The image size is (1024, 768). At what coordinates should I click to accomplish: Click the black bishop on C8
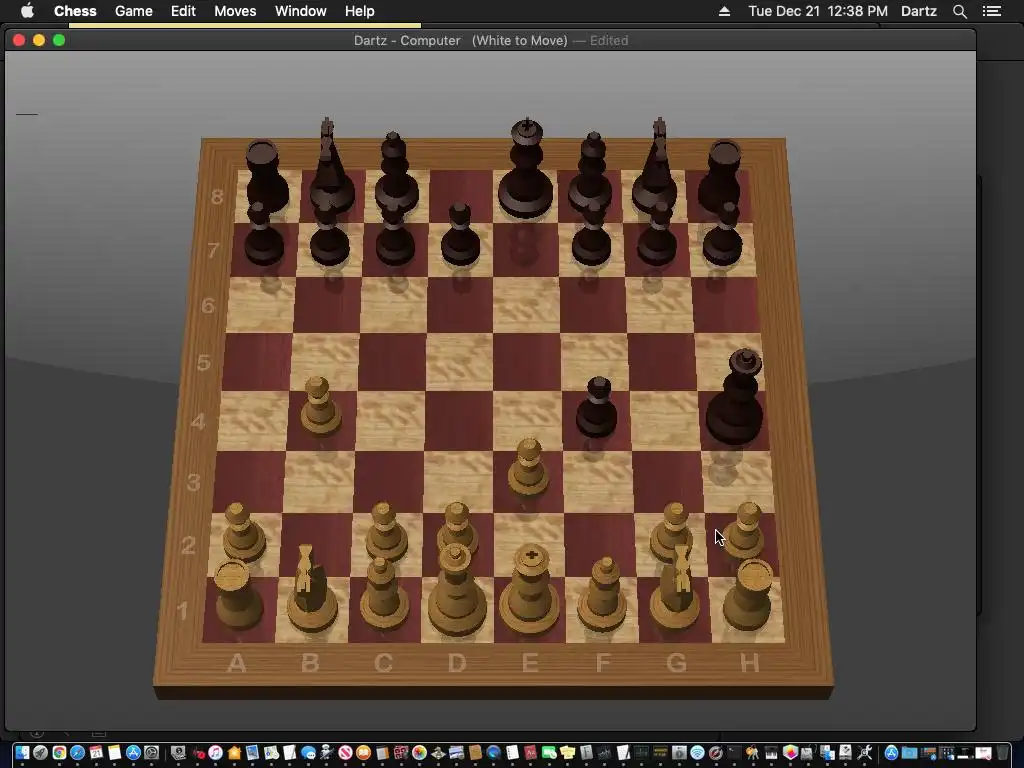[x=395, y=171]
